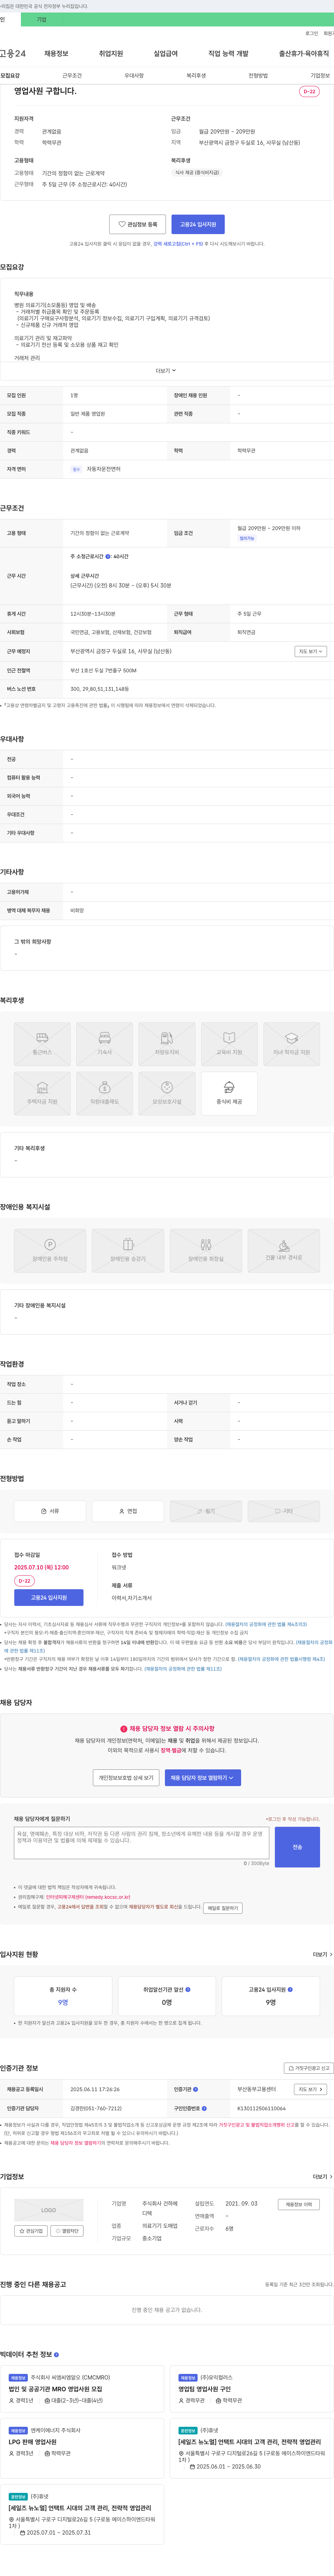The width and height of the screenshot is (334, 2576).
Task: Toggle the 열람제한 button
Action: point(68,2231)
